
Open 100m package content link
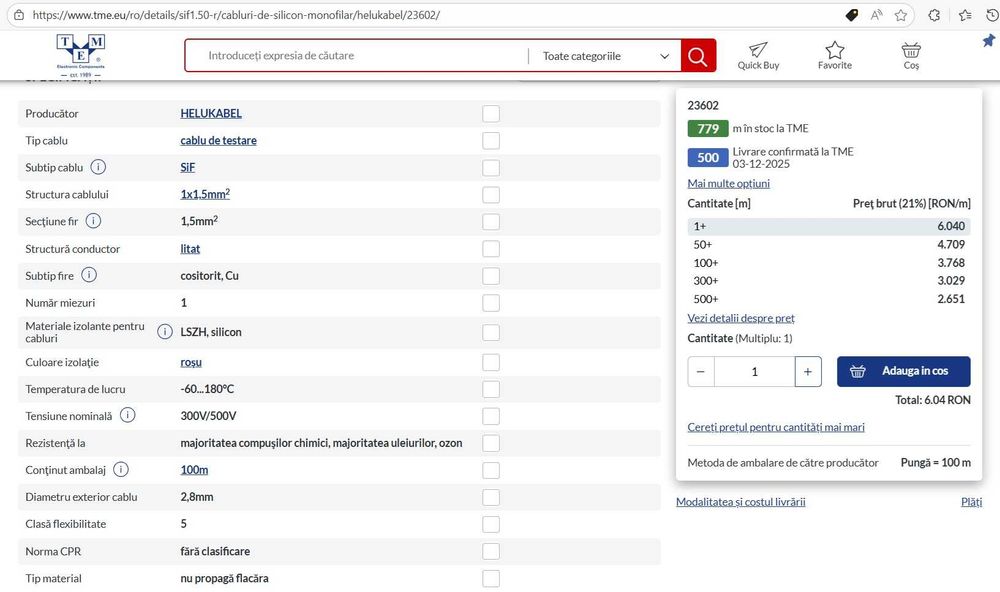tap(194, 470)
